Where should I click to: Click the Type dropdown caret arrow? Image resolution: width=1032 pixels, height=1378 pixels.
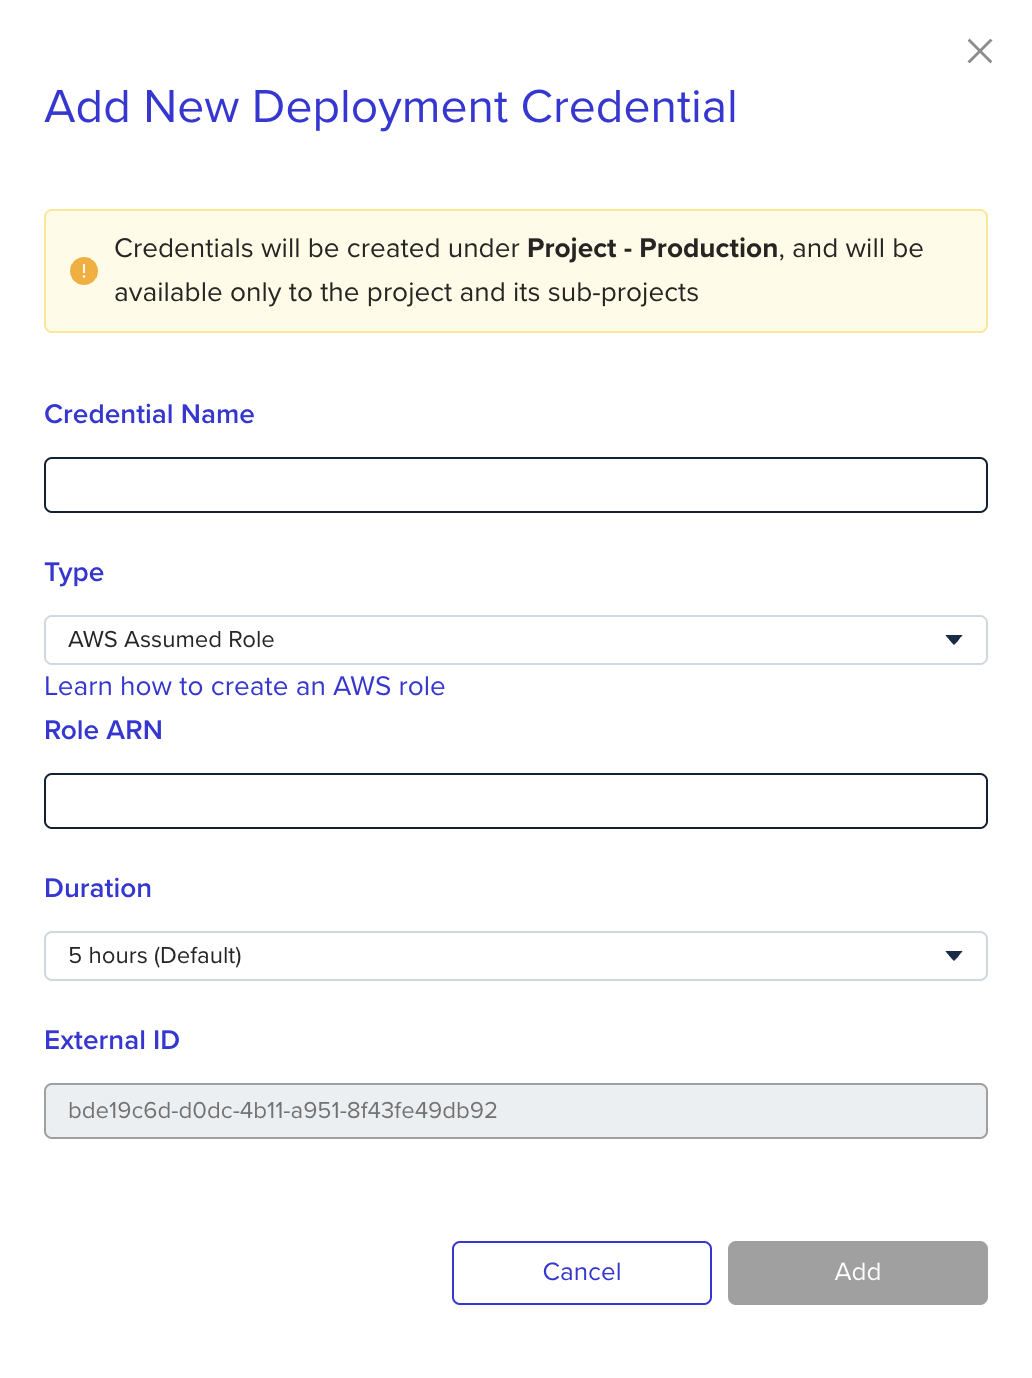[954, 640]
